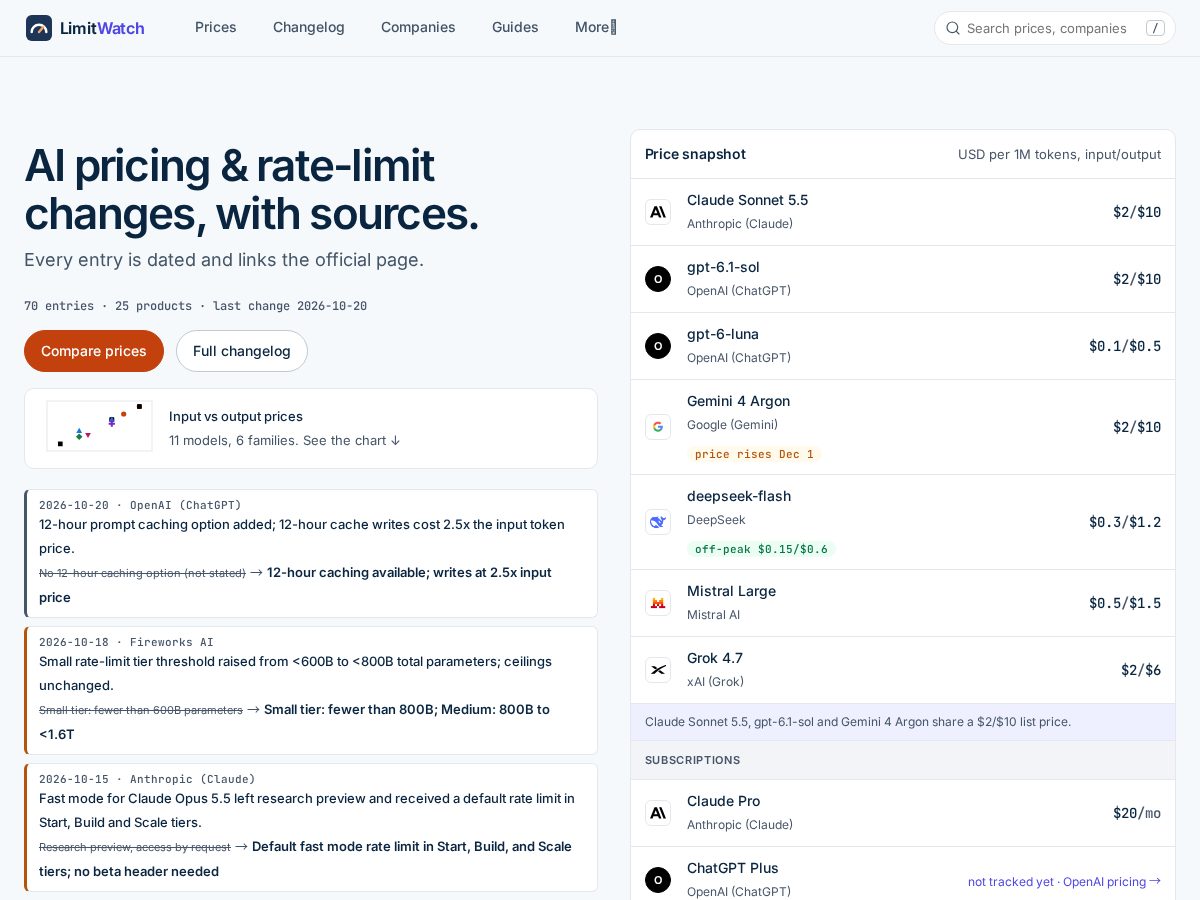
Task: Click the ChatGPT Plus subscription name
Action: 733,868
